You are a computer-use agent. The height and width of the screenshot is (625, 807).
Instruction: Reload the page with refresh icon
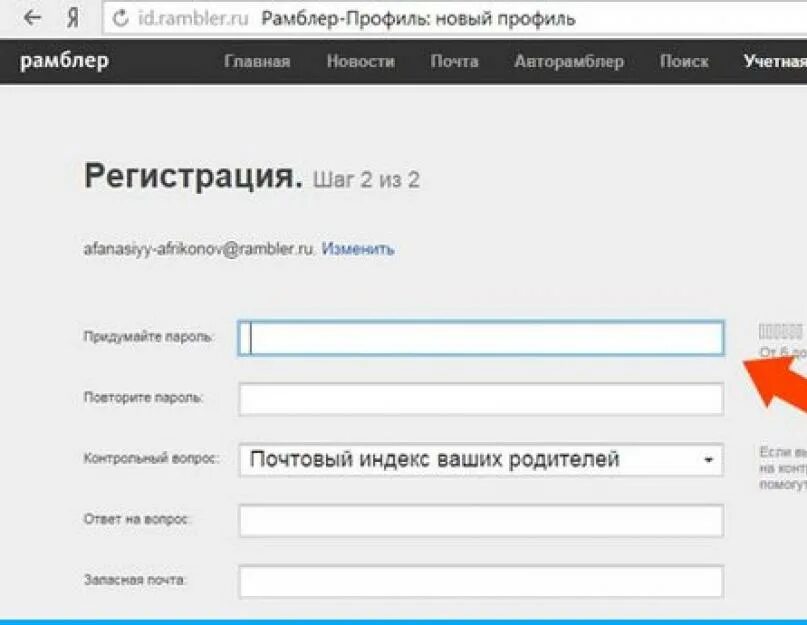120,19
